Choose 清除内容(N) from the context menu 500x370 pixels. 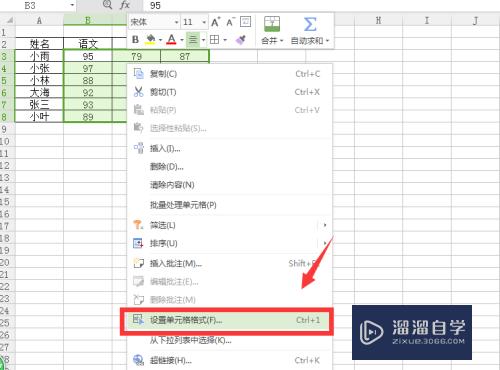pyautogui.click(x=230, y=184)
